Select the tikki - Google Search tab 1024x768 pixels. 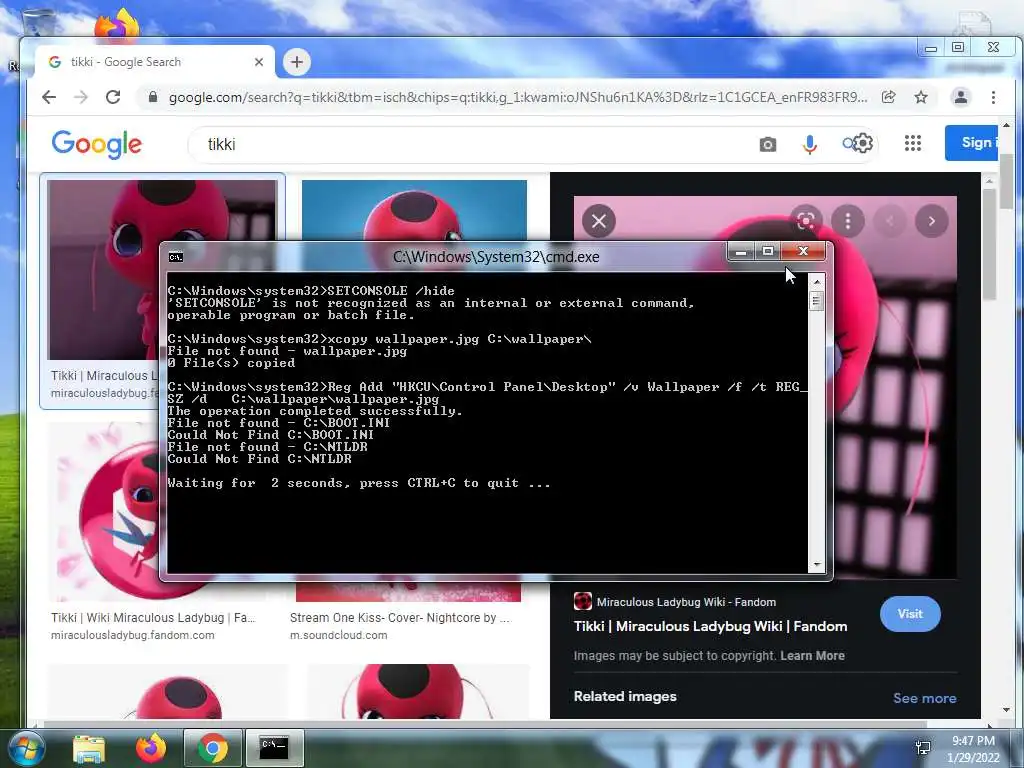(155, 62)
